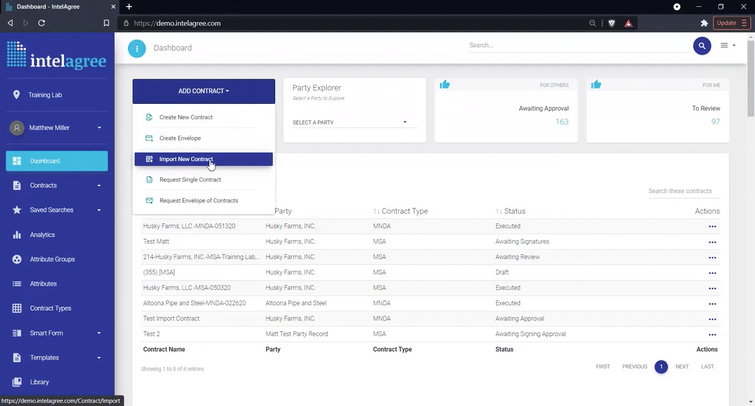Open actions dots for Test 2 row
The height and width of the screenshot is (406, 755).
point(712,334)
